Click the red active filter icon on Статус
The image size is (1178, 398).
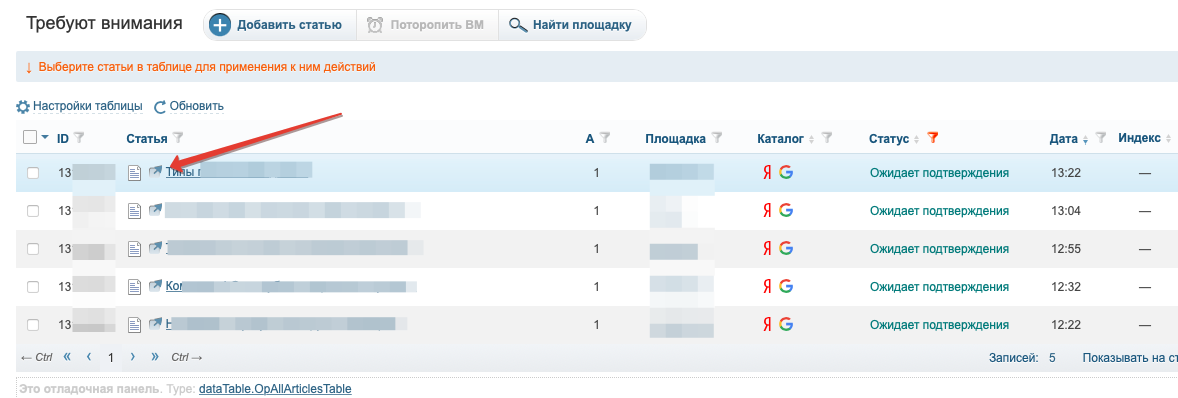(933, 137)
